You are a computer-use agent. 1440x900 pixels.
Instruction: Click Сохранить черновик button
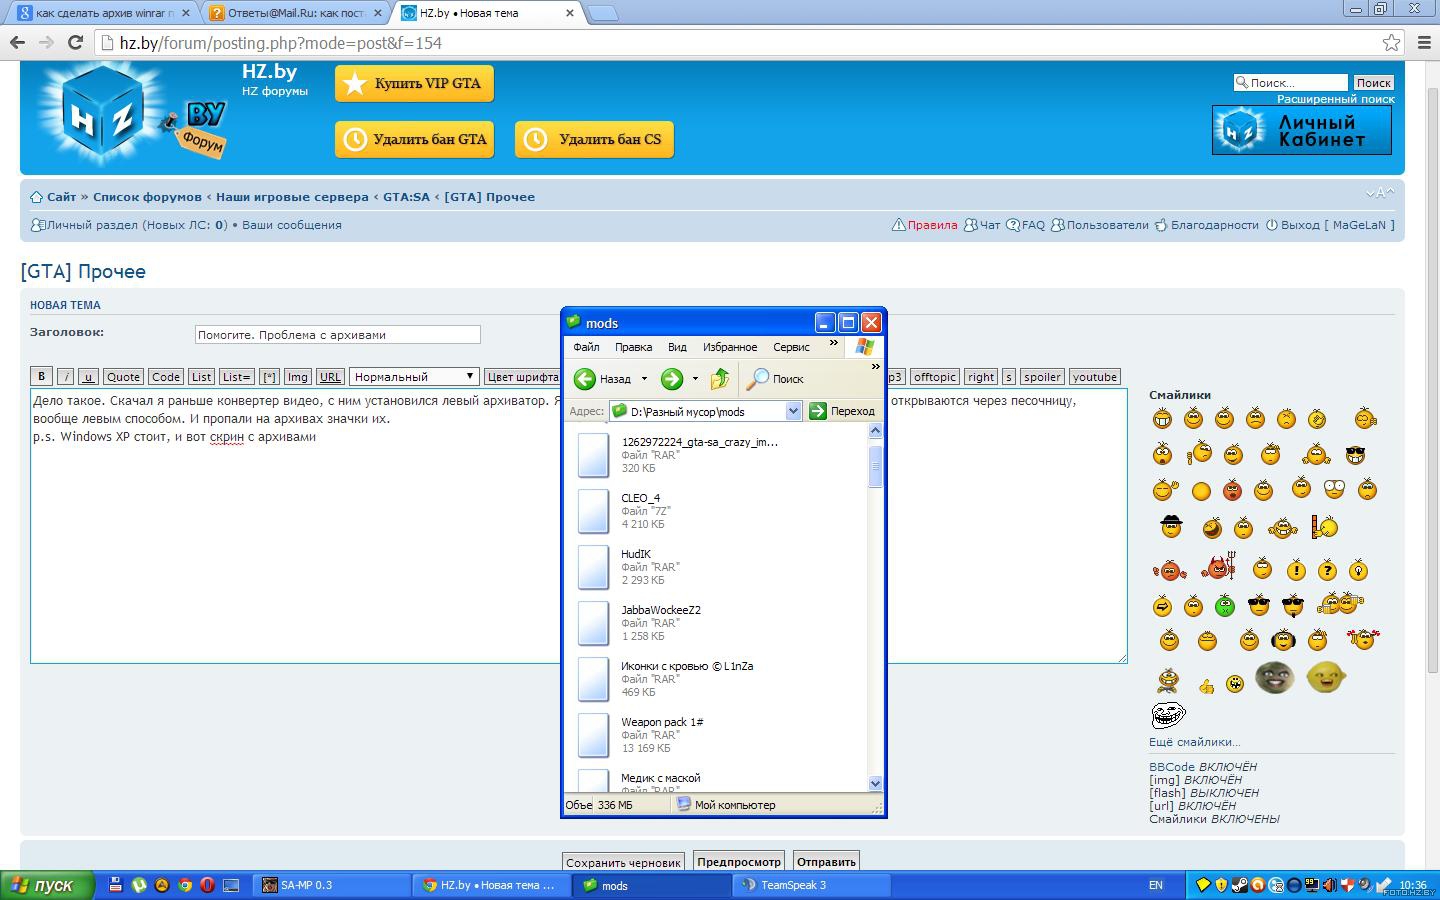pos(623,861)
